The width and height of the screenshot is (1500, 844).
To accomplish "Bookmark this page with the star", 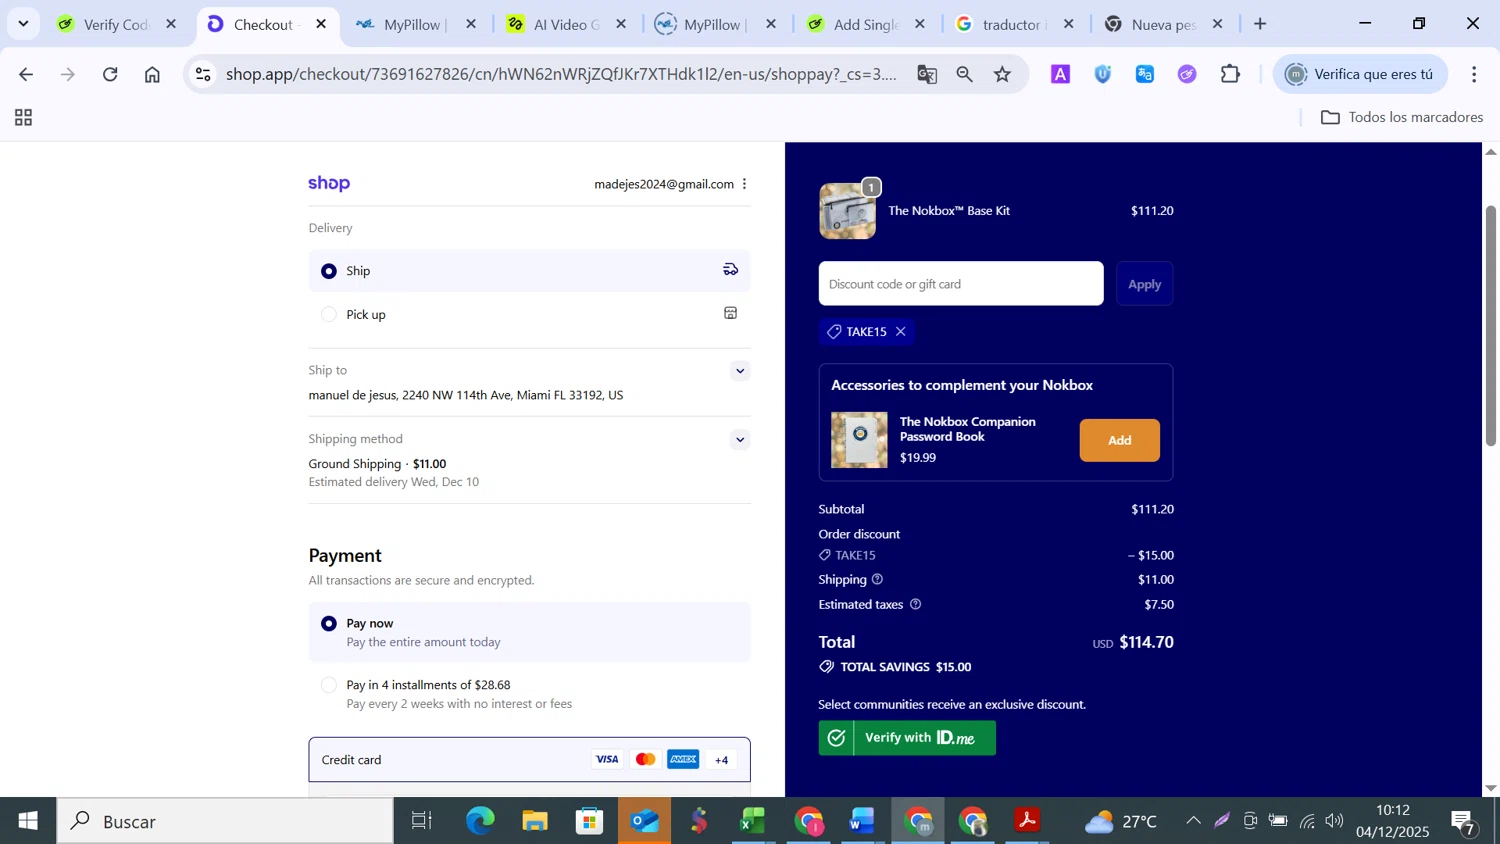I will [1003, 74].
